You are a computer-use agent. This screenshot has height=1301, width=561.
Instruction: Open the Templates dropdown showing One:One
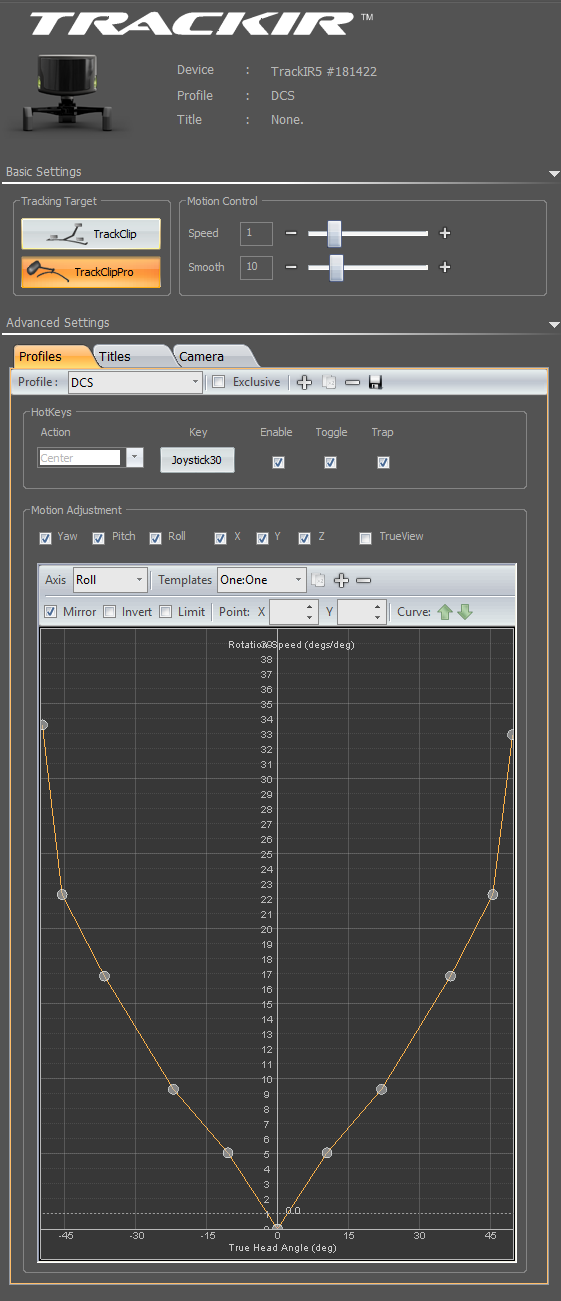point(261,580)
